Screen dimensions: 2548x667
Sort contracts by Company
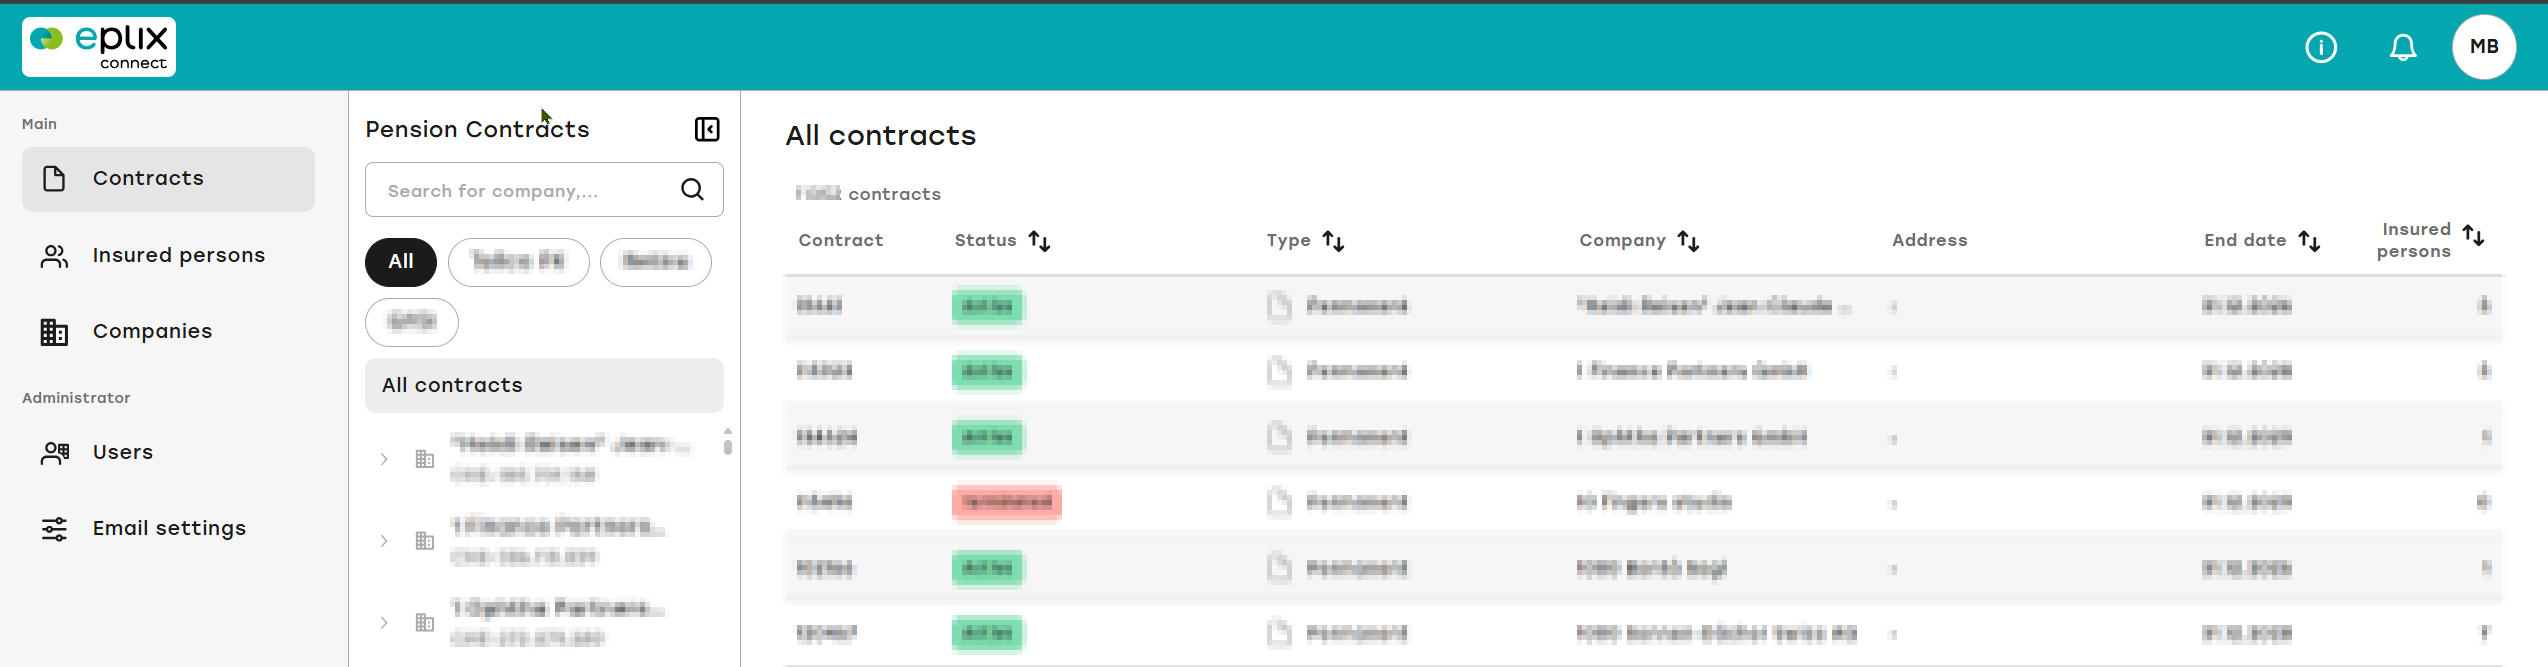coord(1688,241)
